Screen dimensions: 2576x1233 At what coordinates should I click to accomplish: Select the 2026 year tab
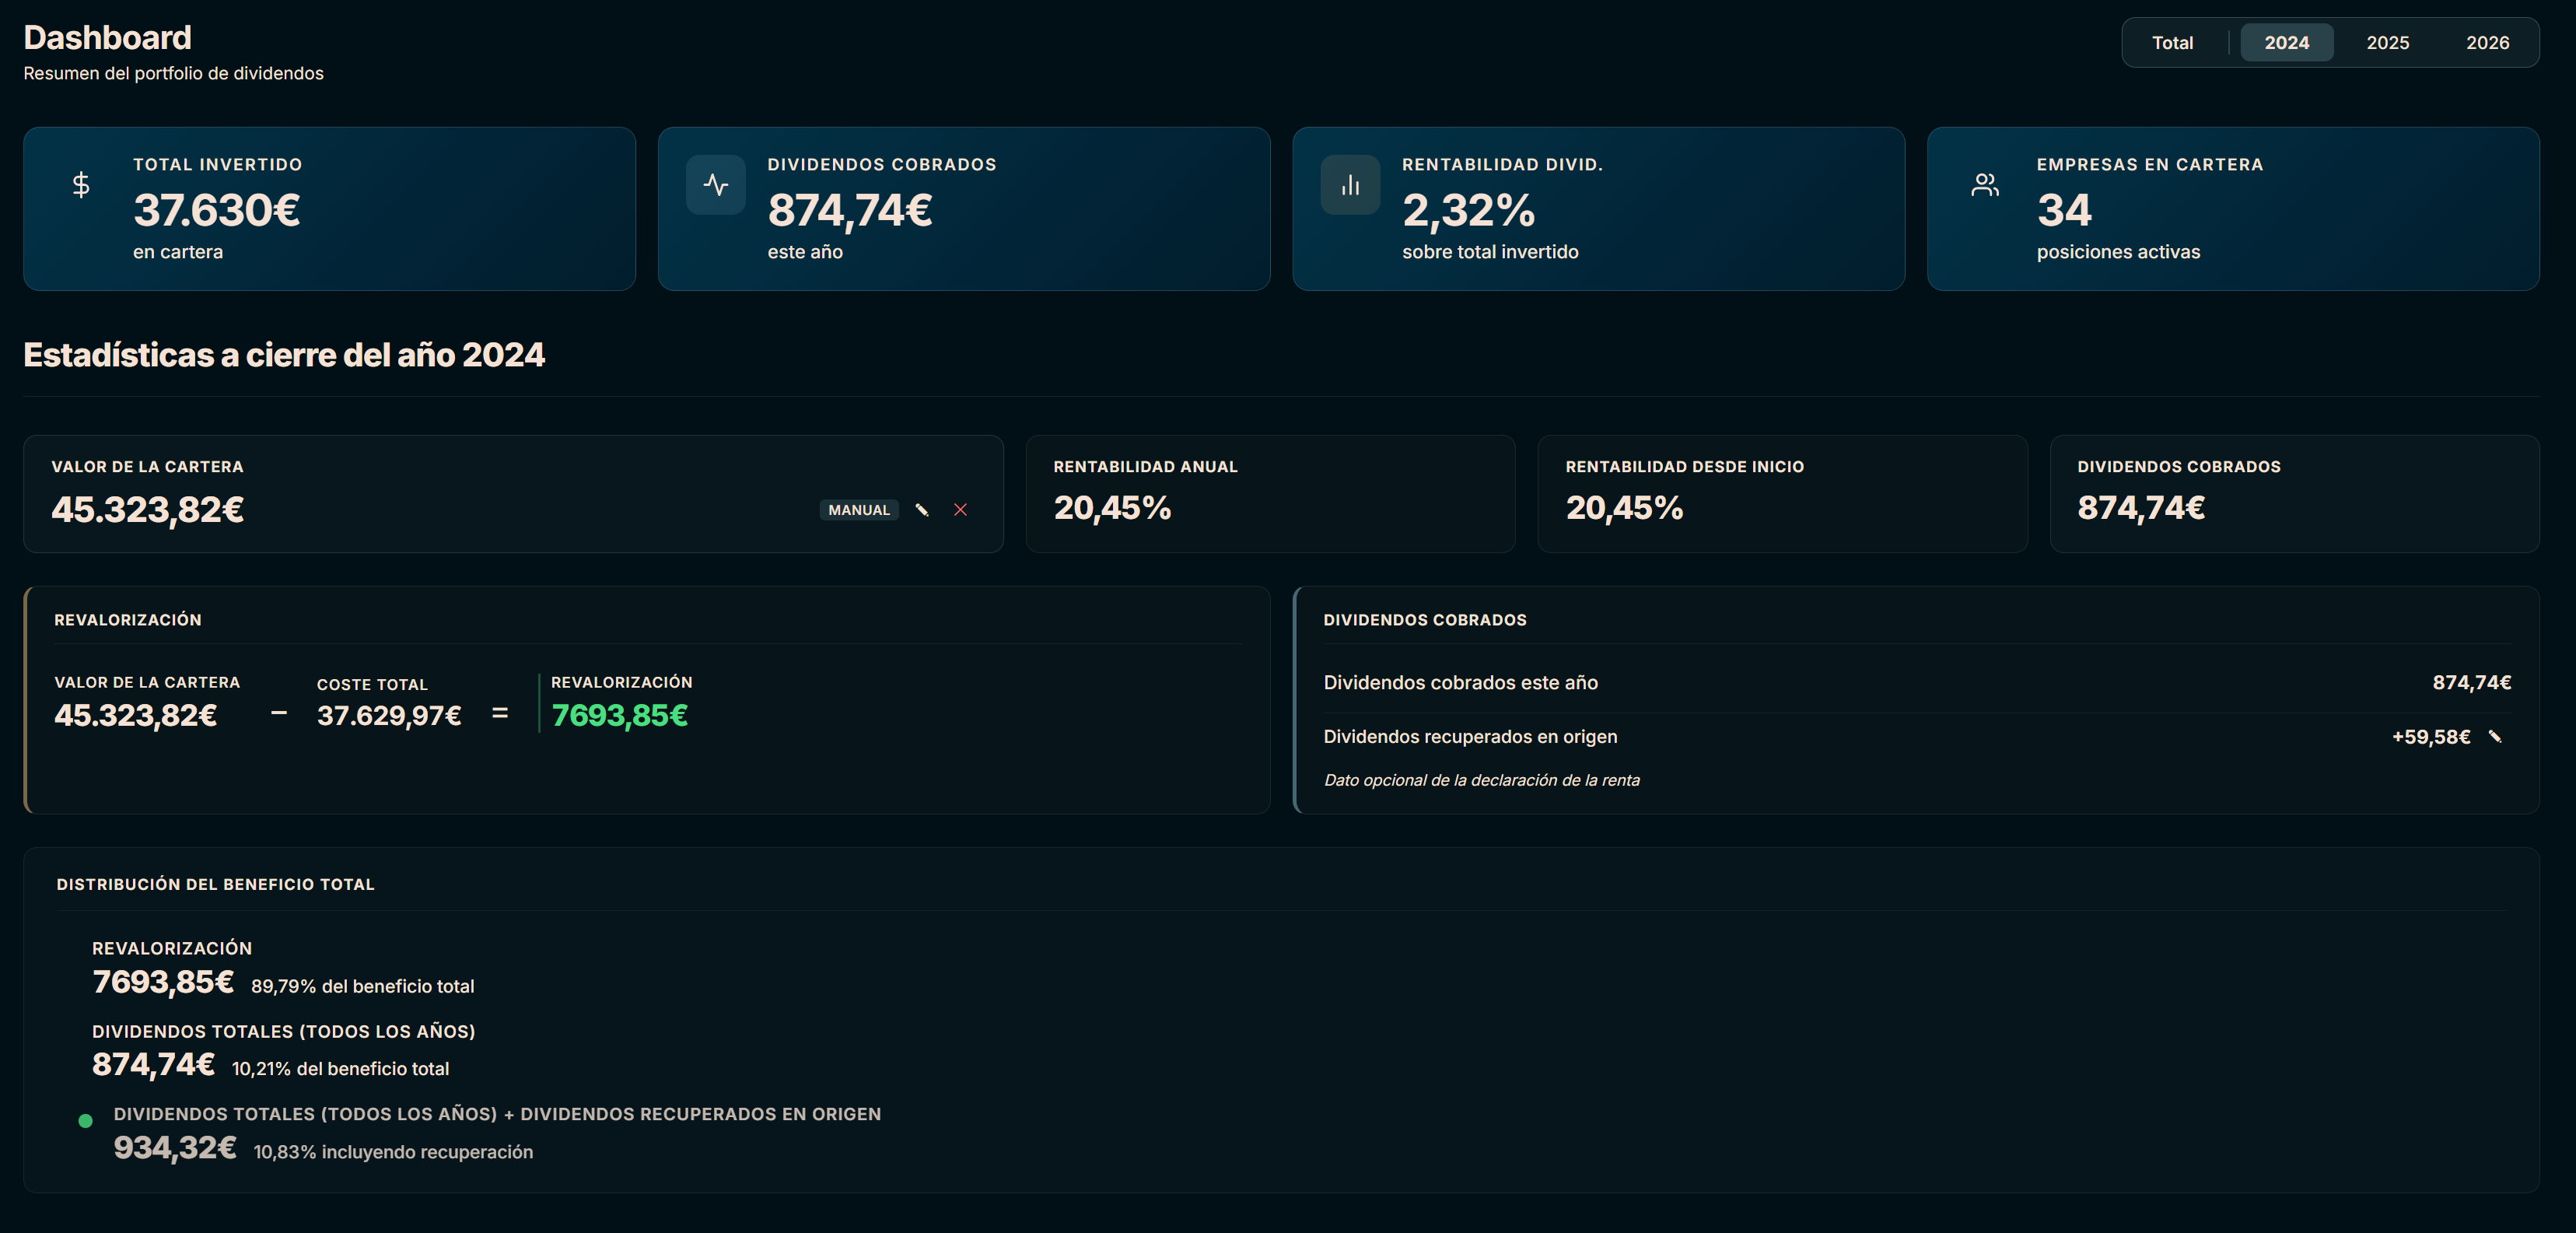(2487, 43)
